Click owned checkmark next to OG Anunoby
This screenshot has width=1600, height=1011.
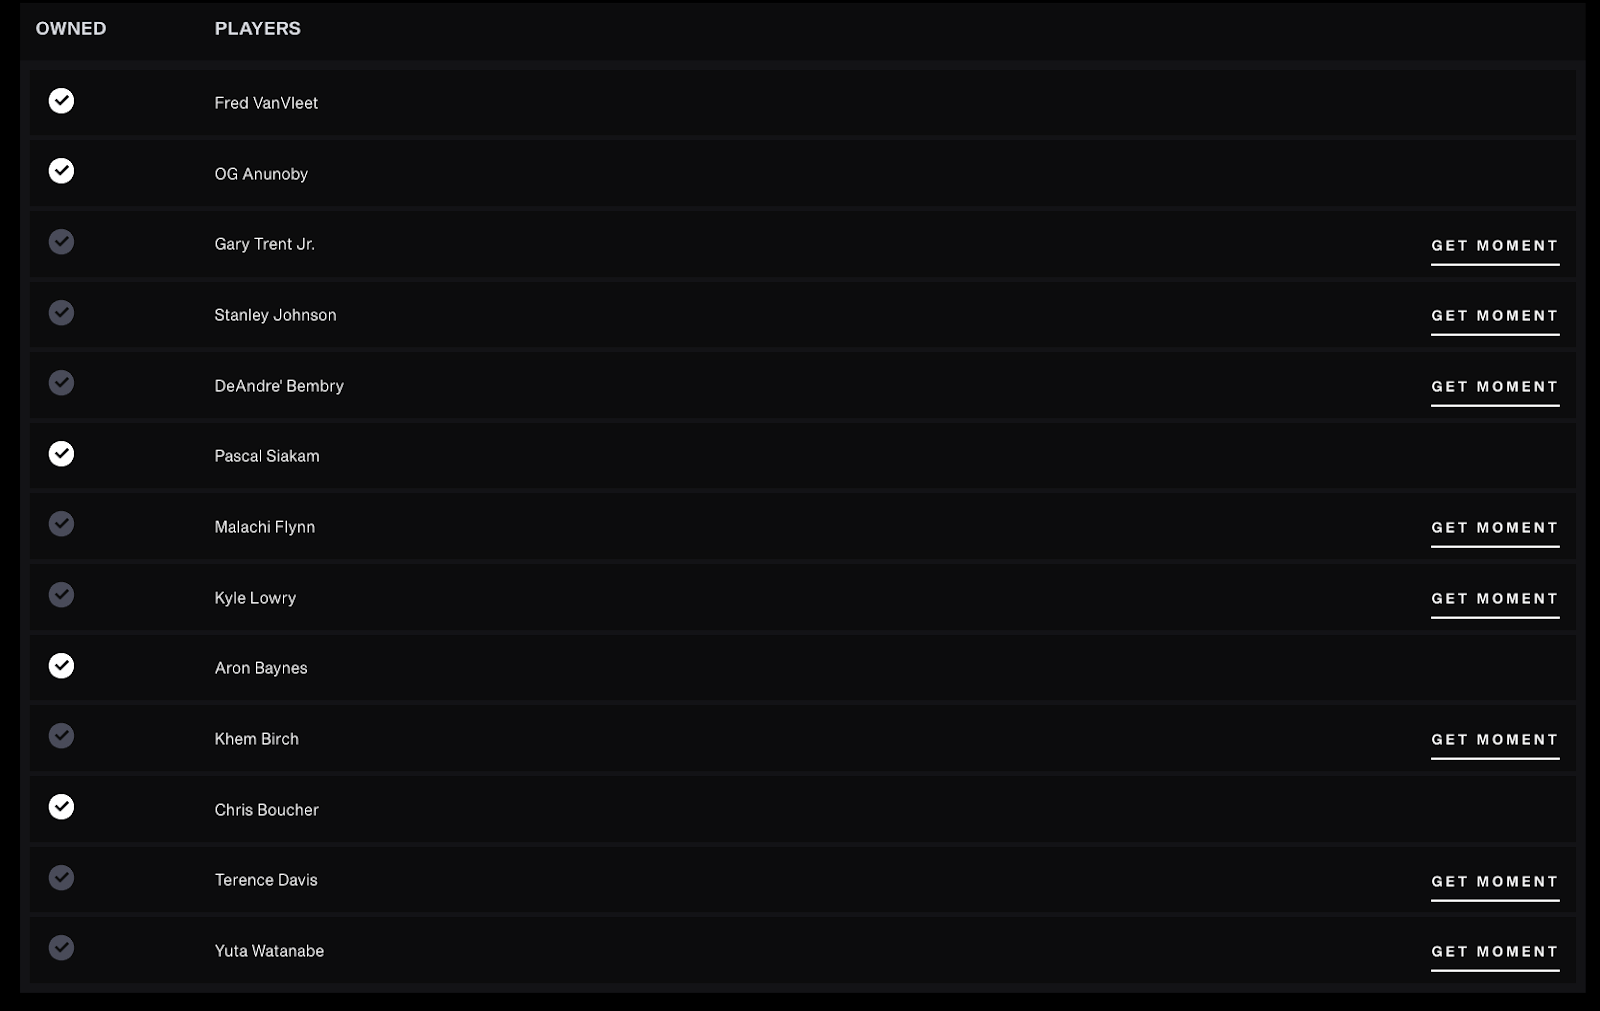(x=61, y=171)
